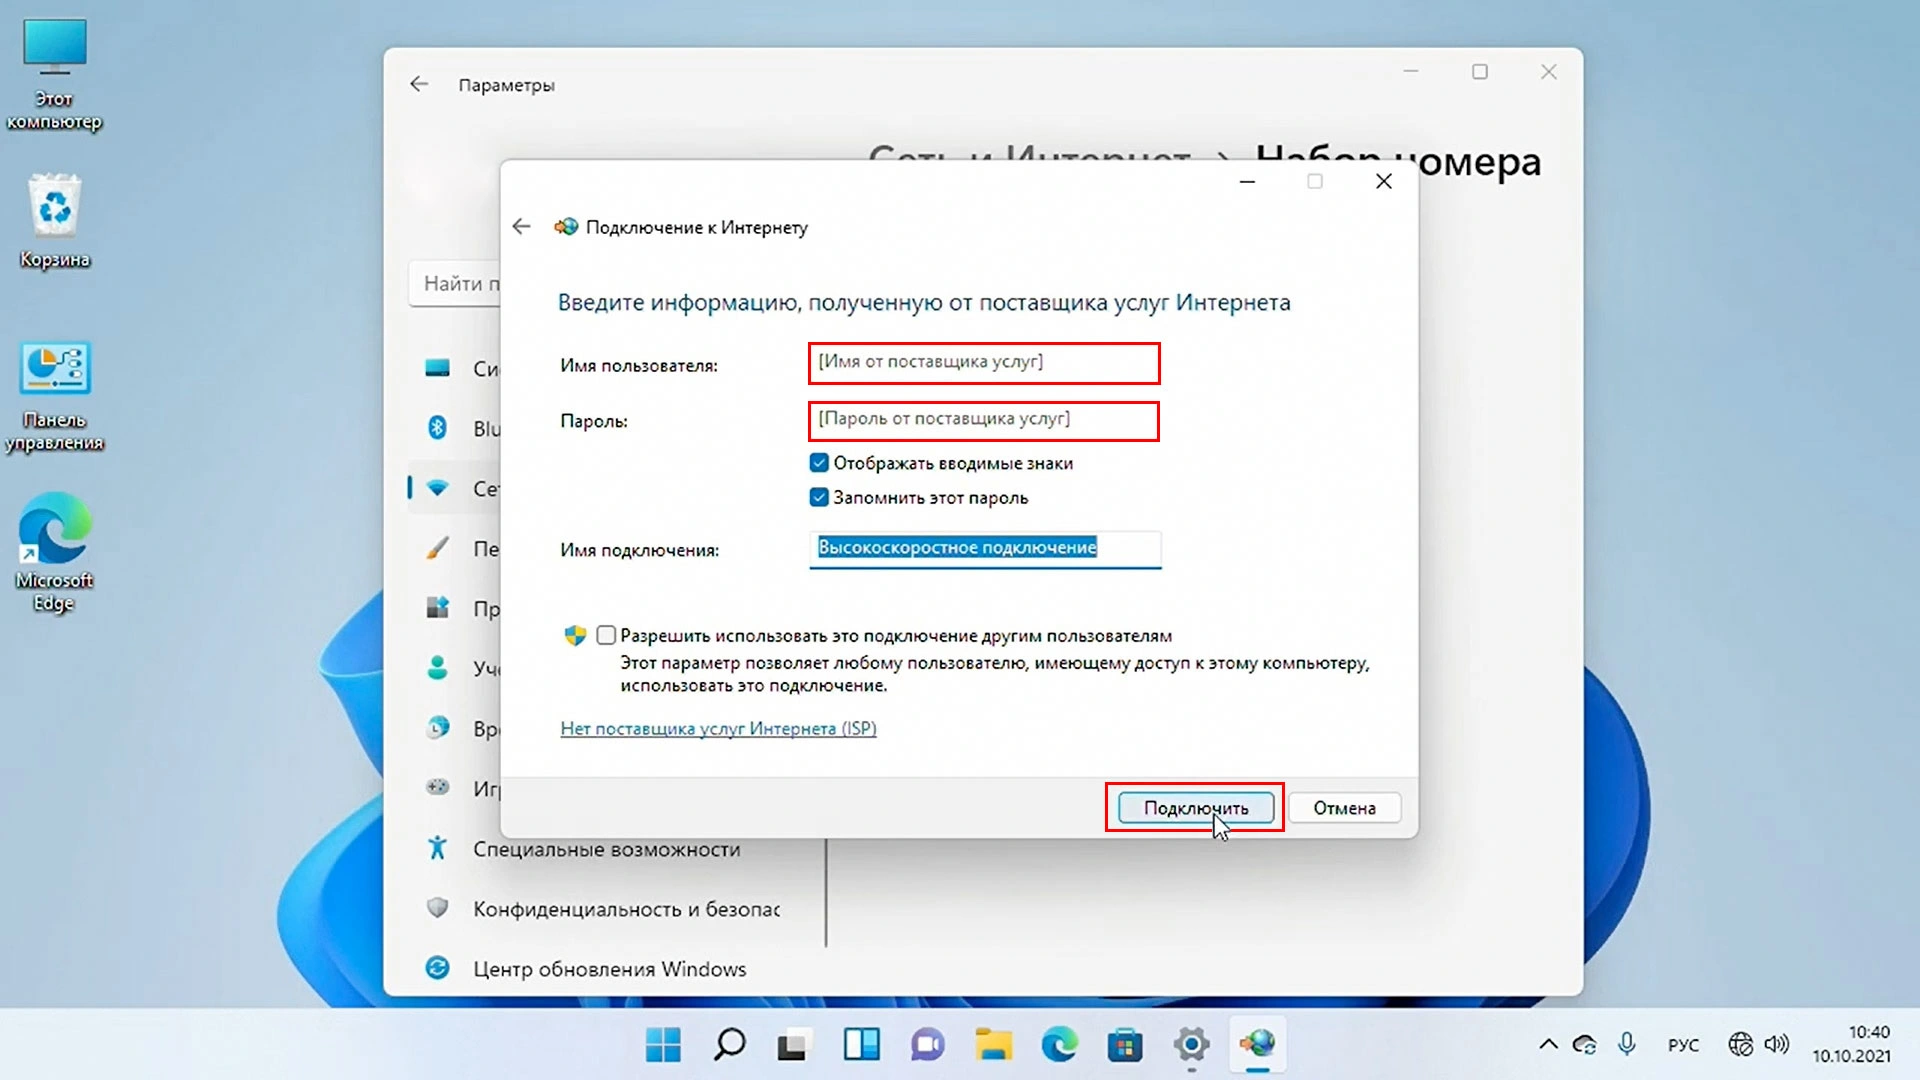Click the Privacy and security shield icon
This screenshot has height=1080, width=1920.
tap(437, 908)
